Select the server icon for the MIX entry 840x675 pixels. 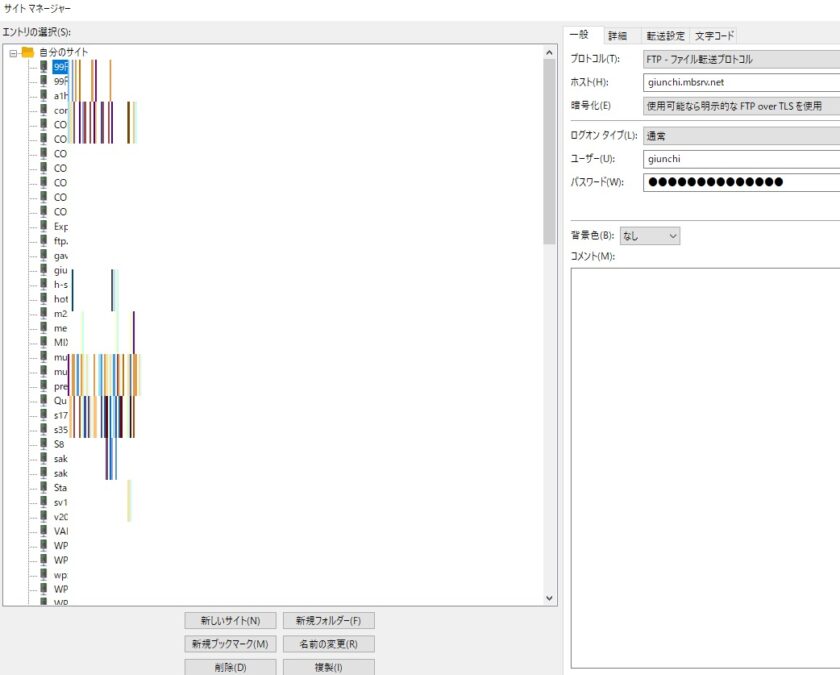(44, 342)
